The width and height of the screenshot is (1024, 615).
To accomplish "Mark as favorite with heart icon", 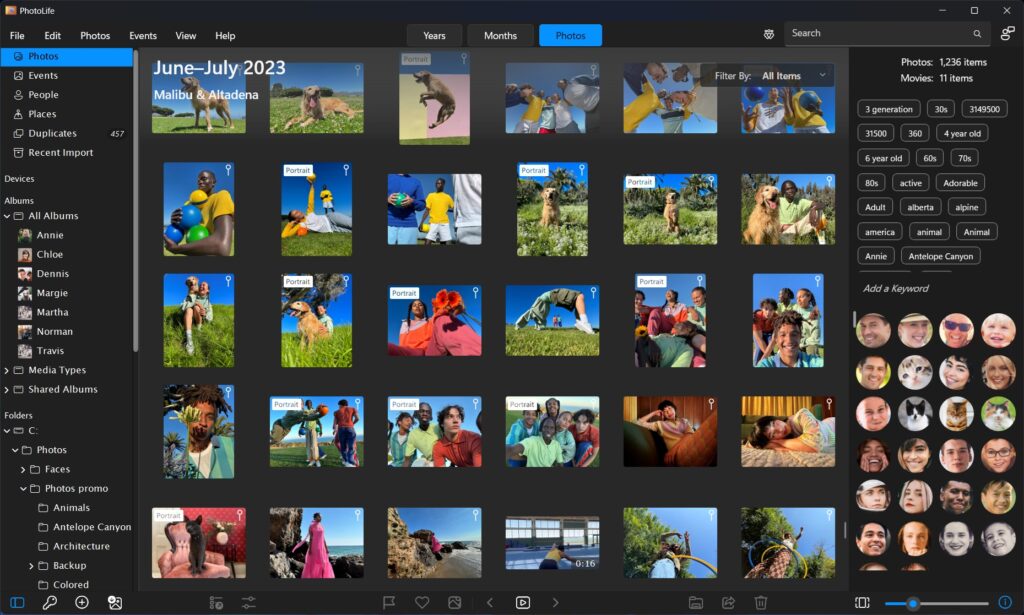I will [x=422, y=603].
